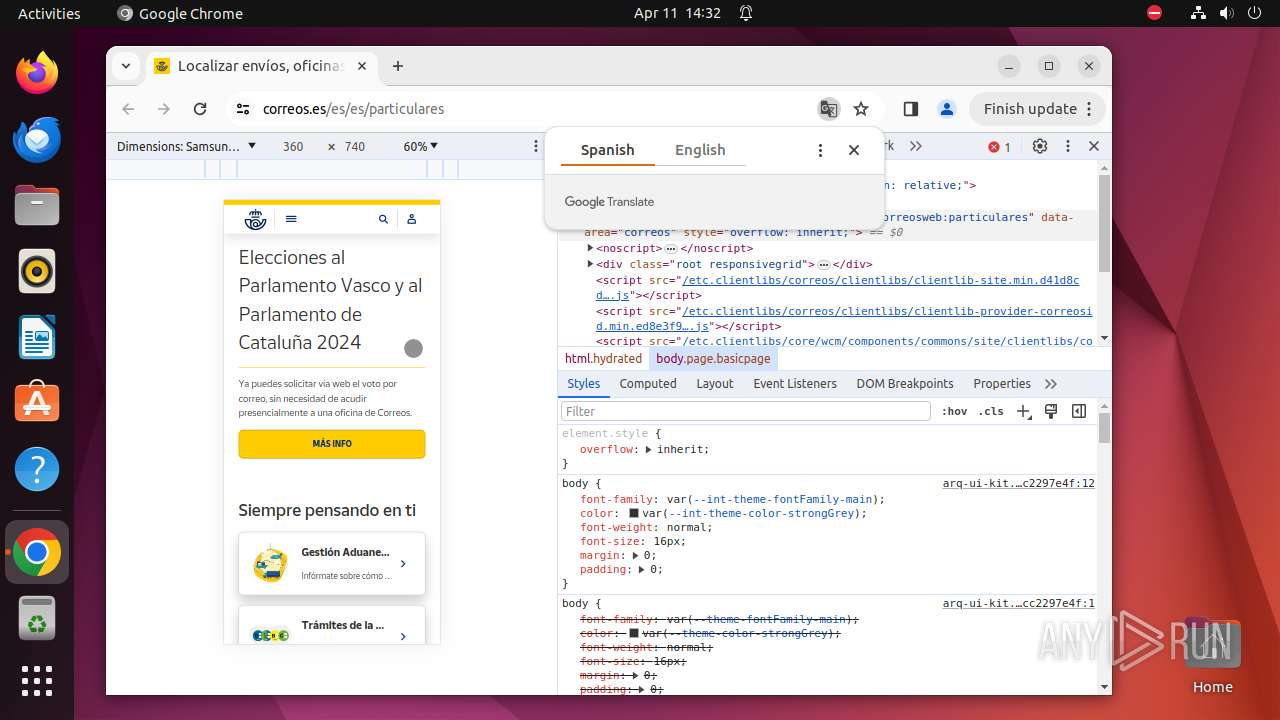Open the Google Translate icon in address bar
The image size is (1280, 720).
pyautogui.click(x=828, y=109)
